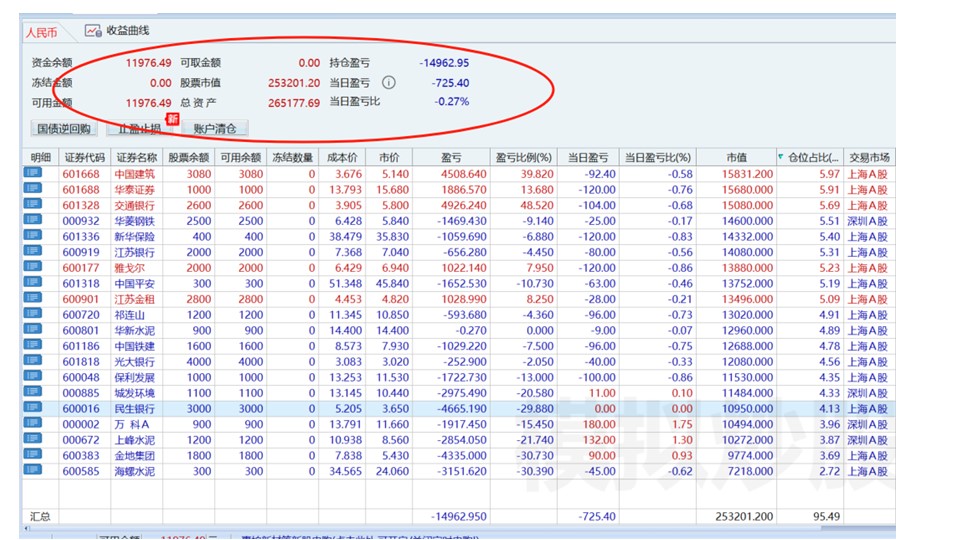960x540 pixels.
Task: Sort table by 市价 column header
Action: tap(389, 157)
